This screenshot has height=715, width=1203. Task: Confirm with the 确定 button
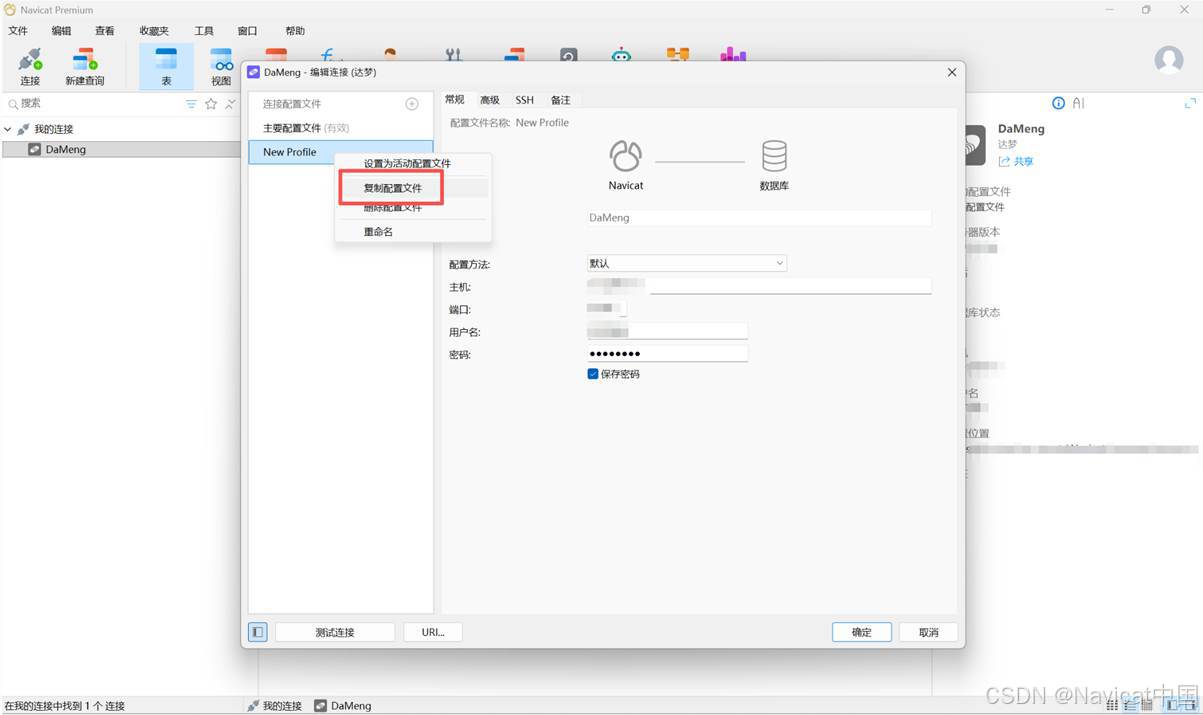pyautogui.click(x=862, y=632)
